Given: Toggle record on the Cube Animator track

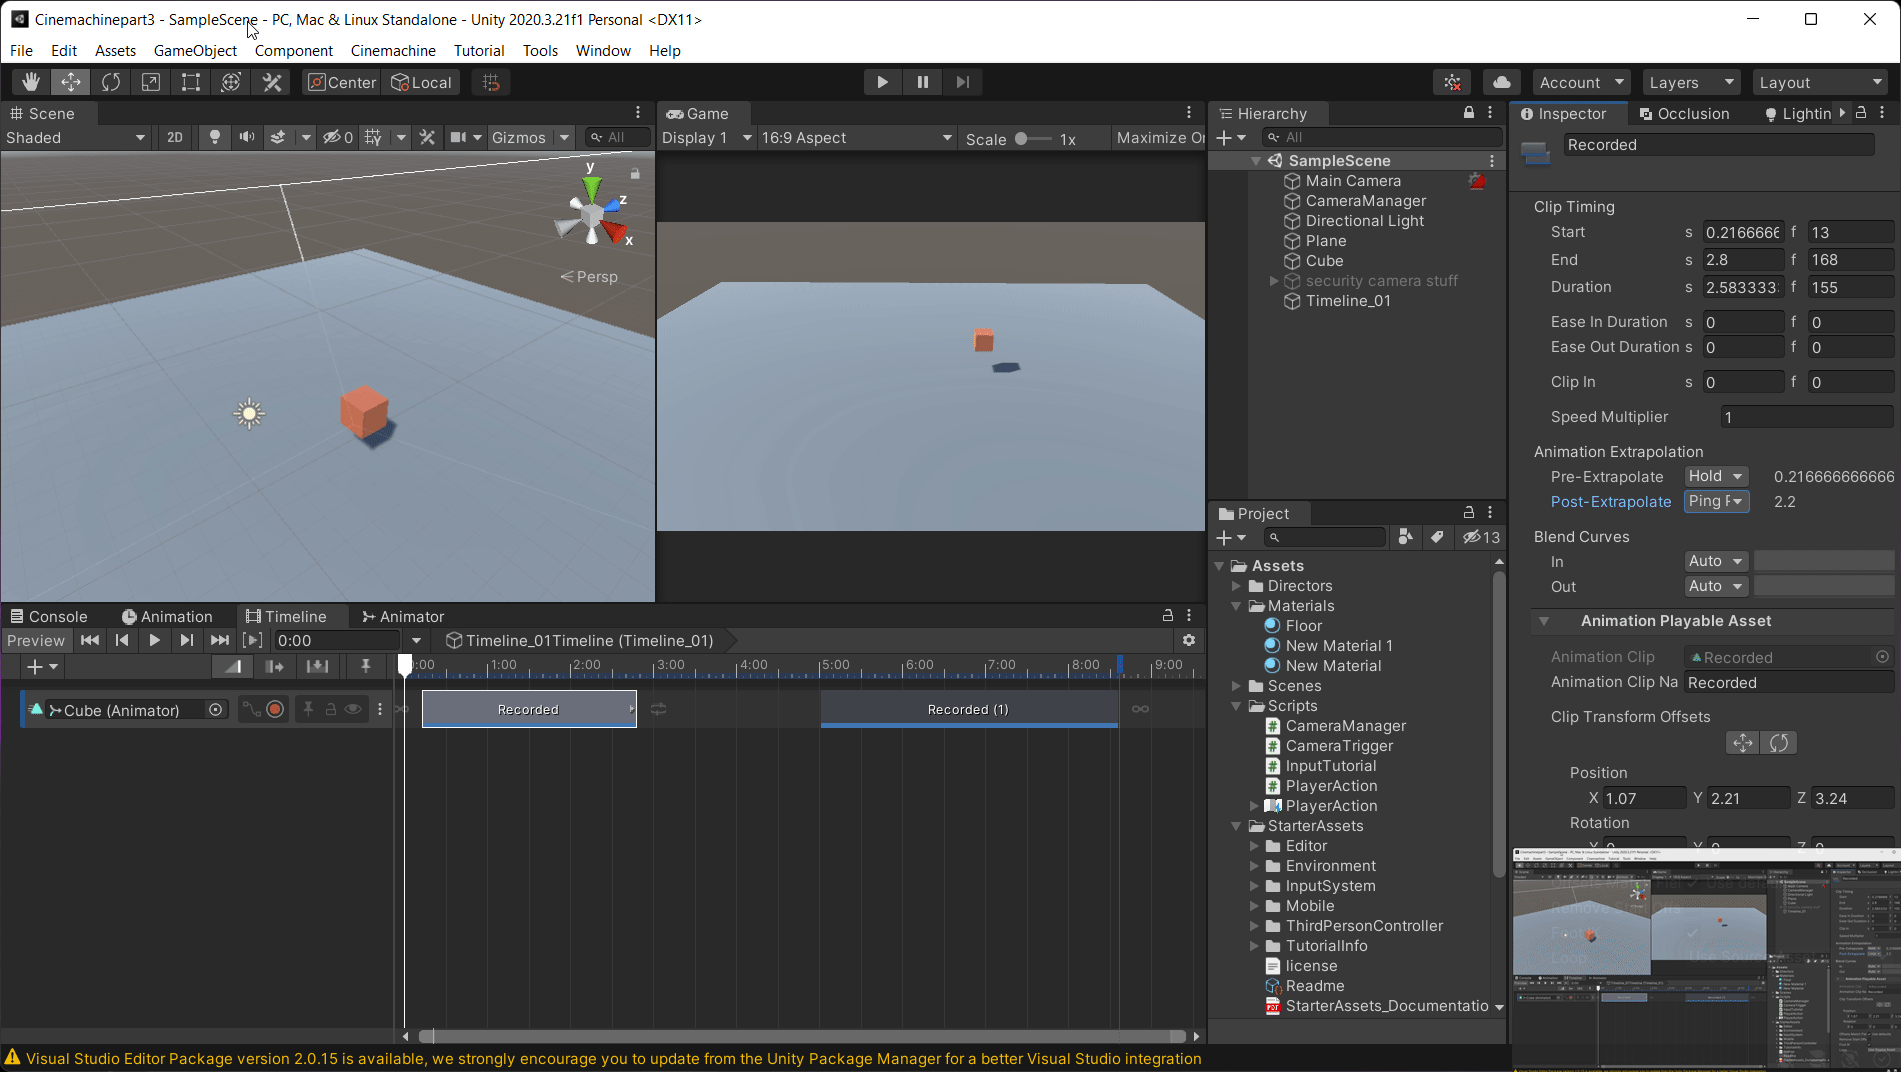Looking at the screenshot, I should pos(276,709).
